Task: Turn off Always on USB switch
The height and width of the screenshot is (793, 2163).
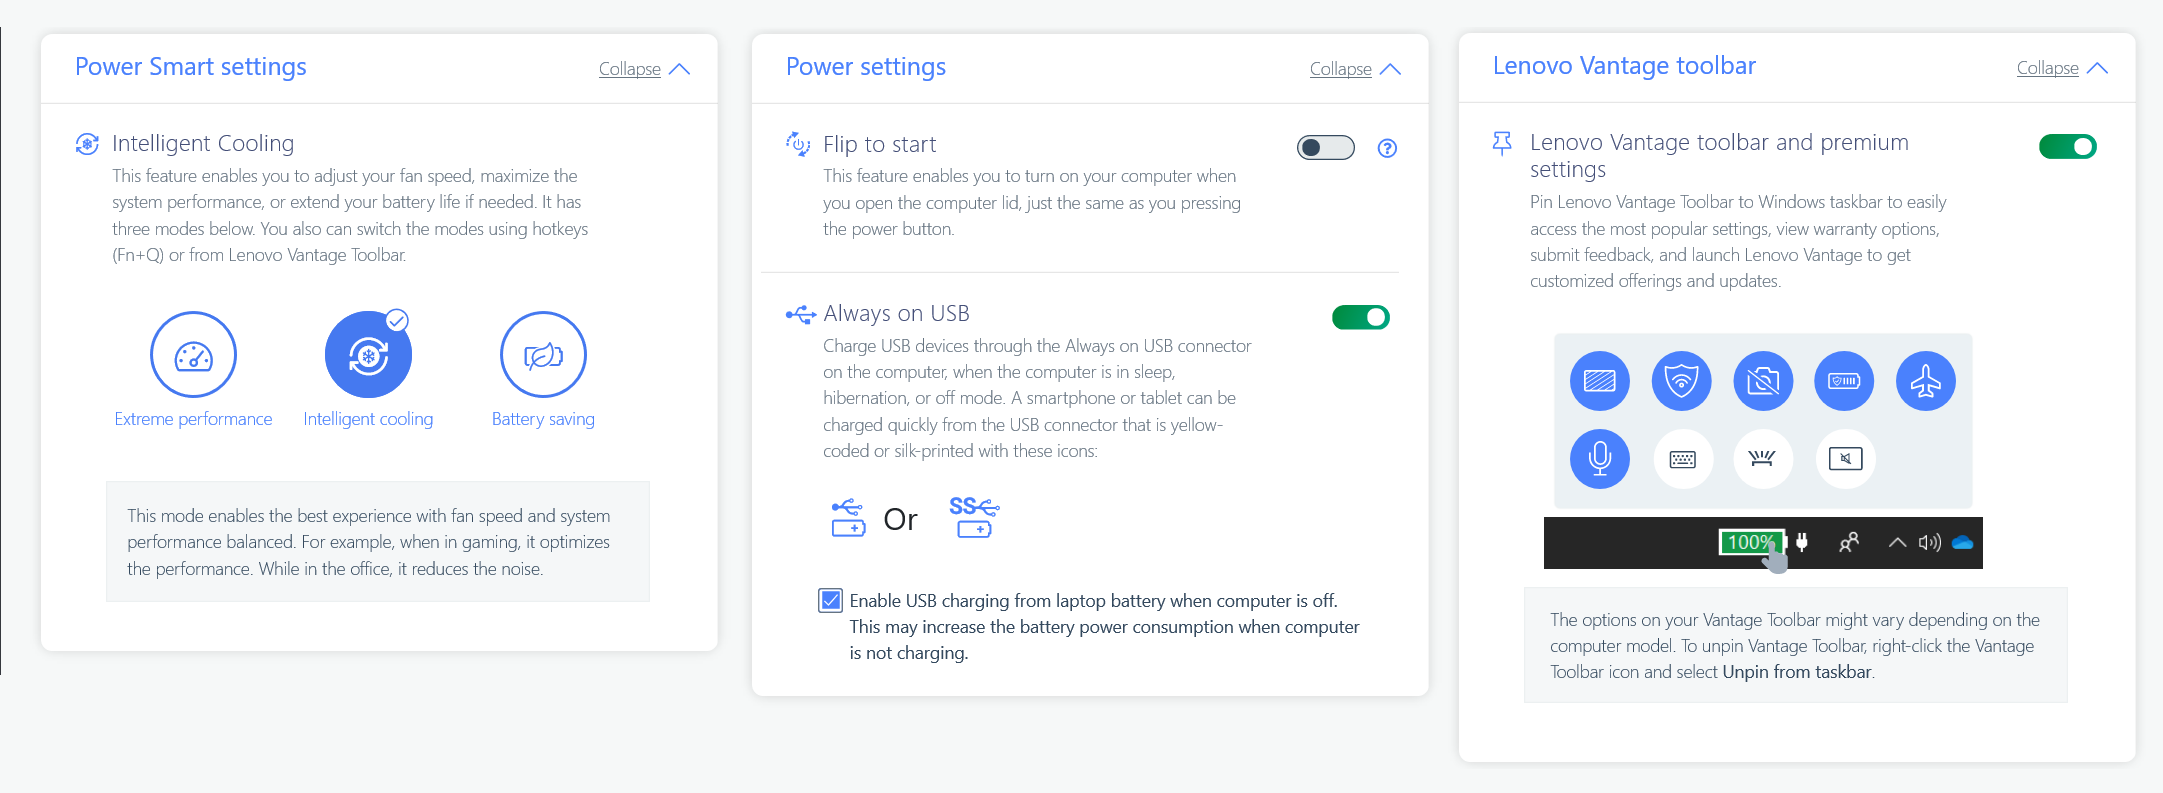Action: click(x=1360, y=317)
